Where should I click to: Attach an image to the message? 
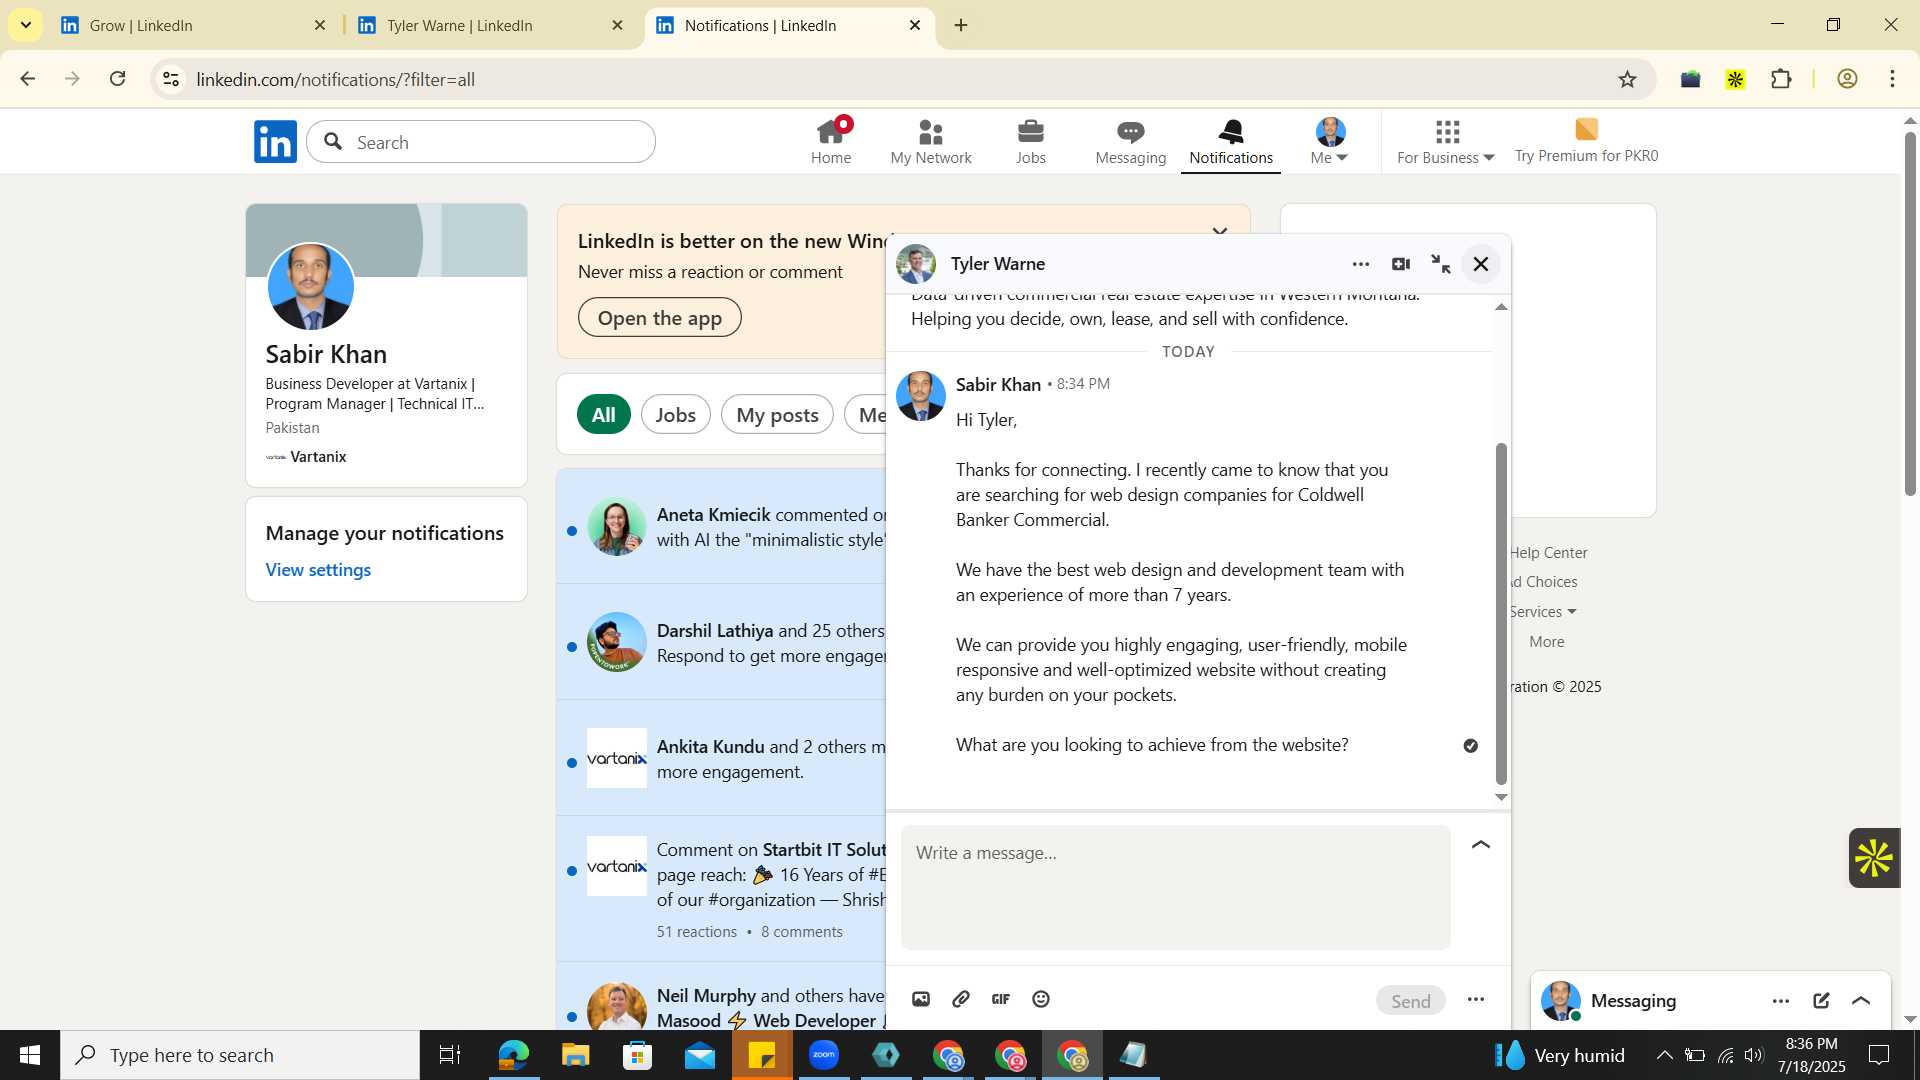[x=921, y=999]
